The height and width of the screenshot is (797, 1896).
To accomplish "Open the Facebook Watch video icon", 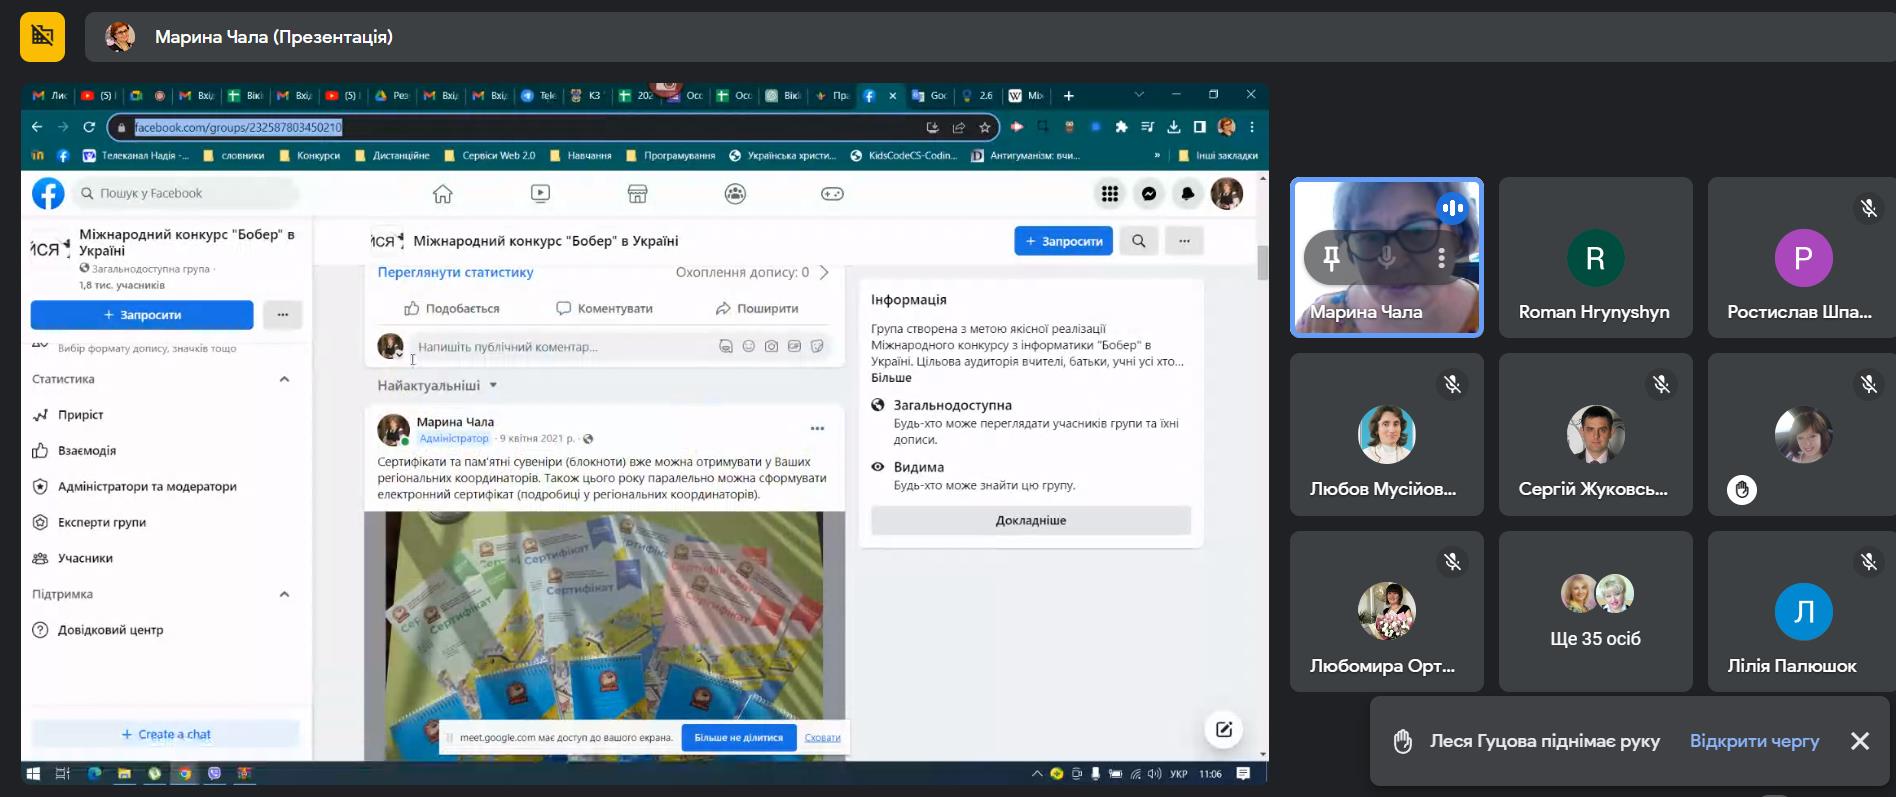I will coord(540,194).
